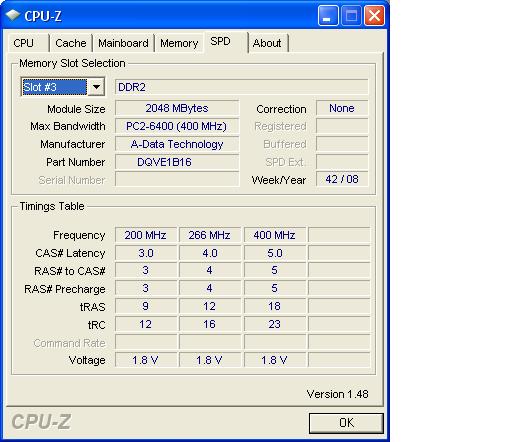Expand the memory slot dropdown arrow
Image resolution: width=512 pixels, height=442 pixels.
click(x=96, y=87)
